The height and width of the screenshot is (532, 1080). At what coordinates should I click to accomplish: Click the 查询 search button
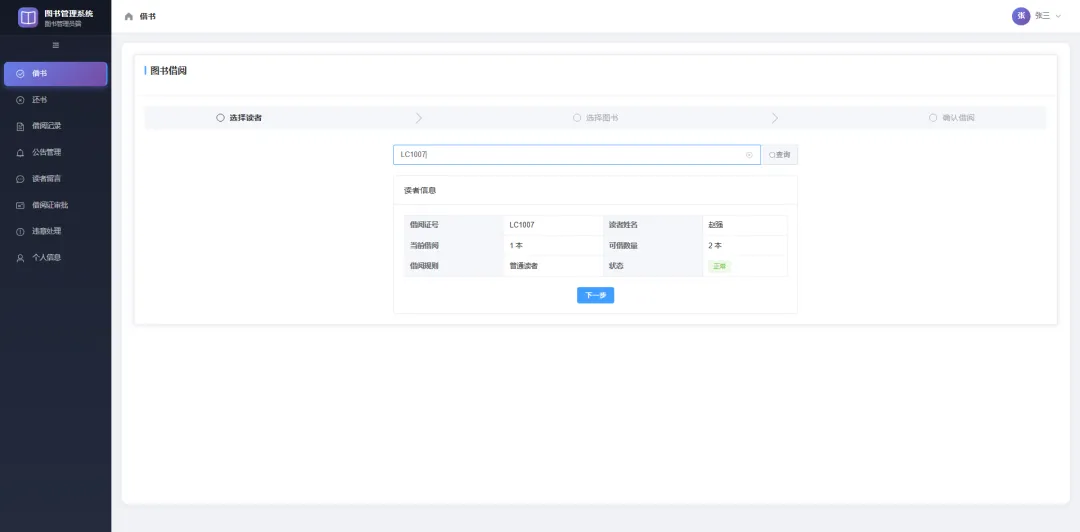[x=780, y=155]
